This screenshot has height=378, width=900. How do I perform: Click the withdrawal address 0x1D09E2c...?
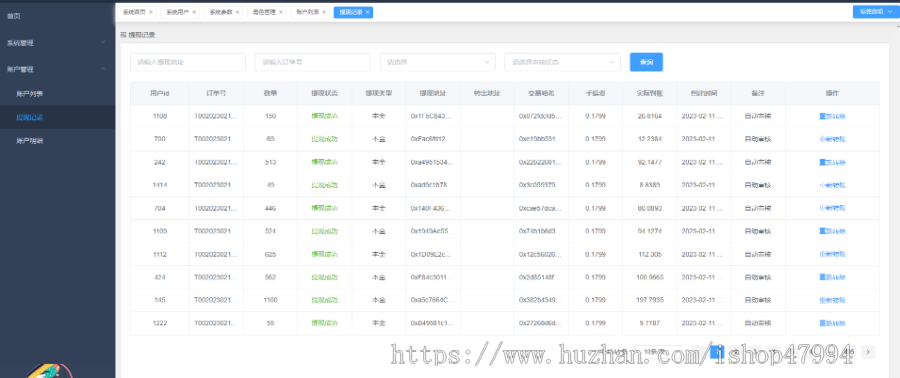(x=432, y=254)
